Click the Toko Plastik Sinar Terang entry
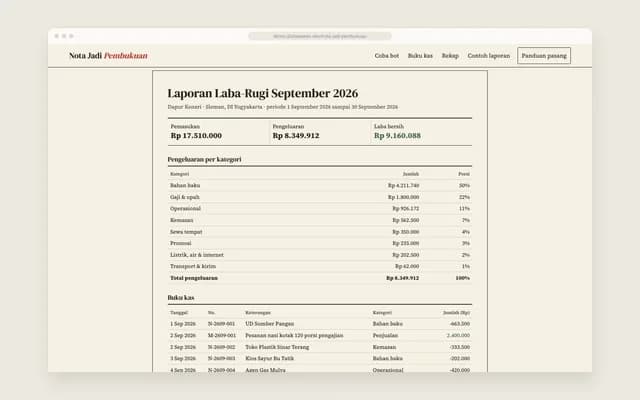The width and height of the screenshot is (640, 400). coord(277,347)
